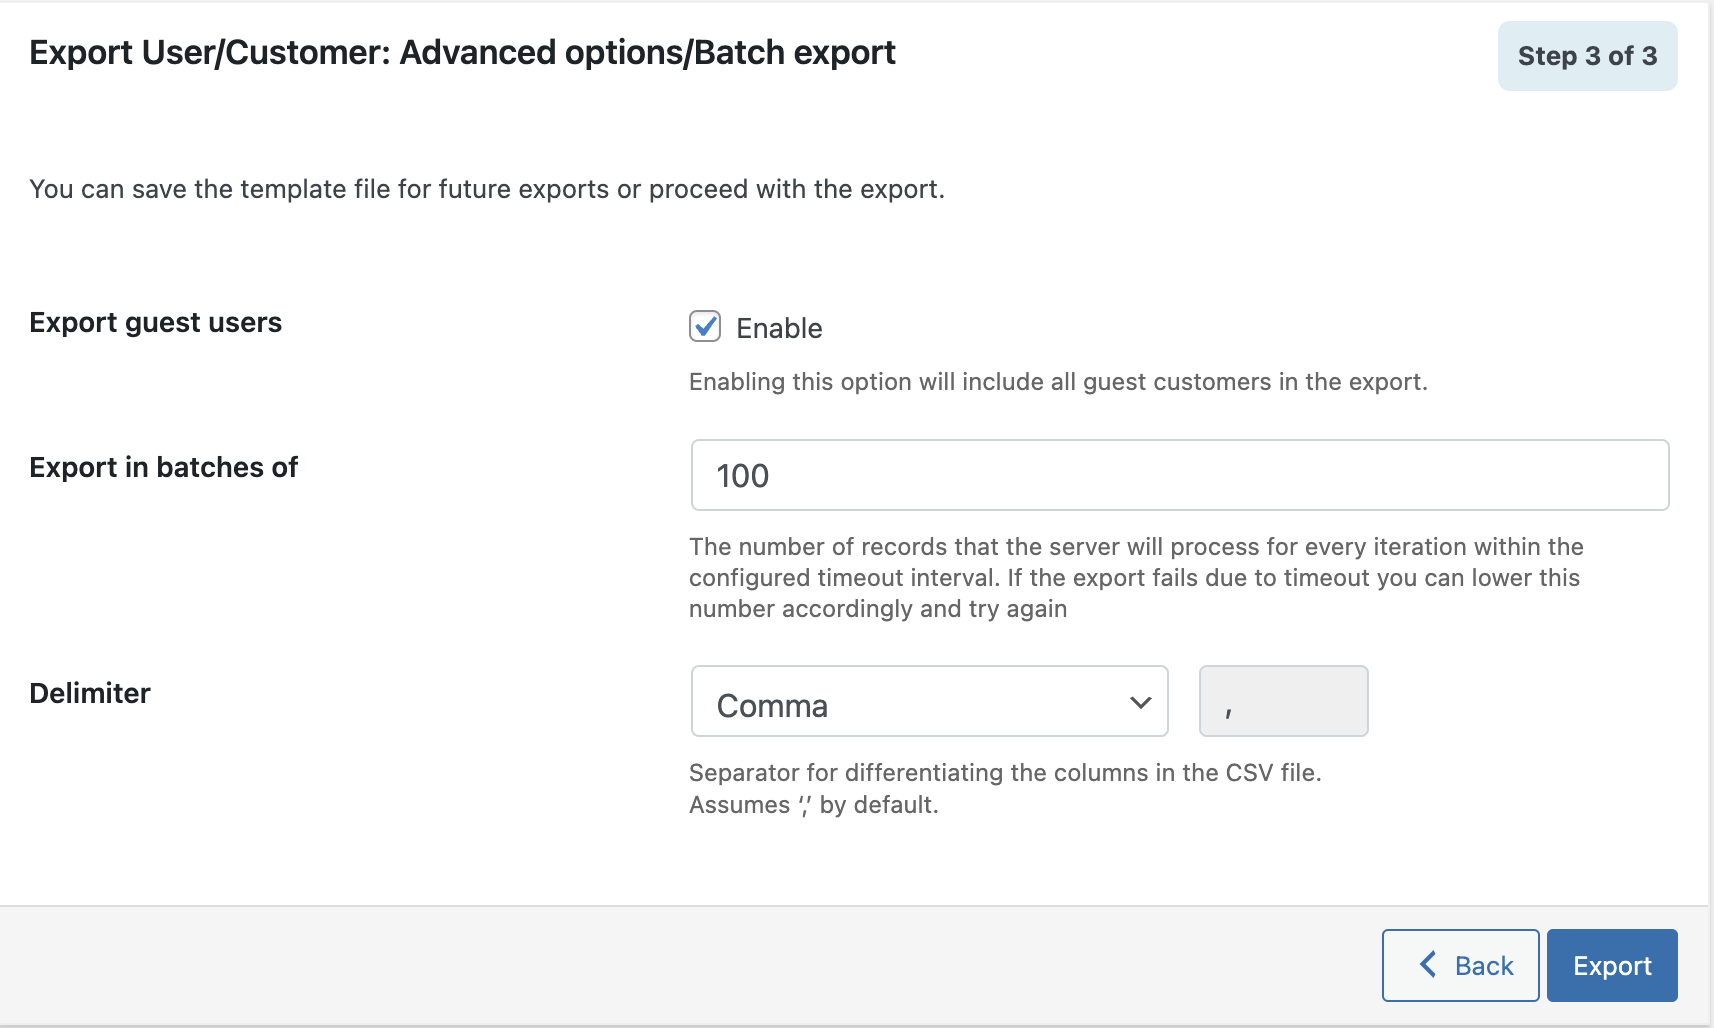Click the 'Enable' checkbox label text
Image resolution: width=1714 pixels, height=1028 pixels.
779,328
